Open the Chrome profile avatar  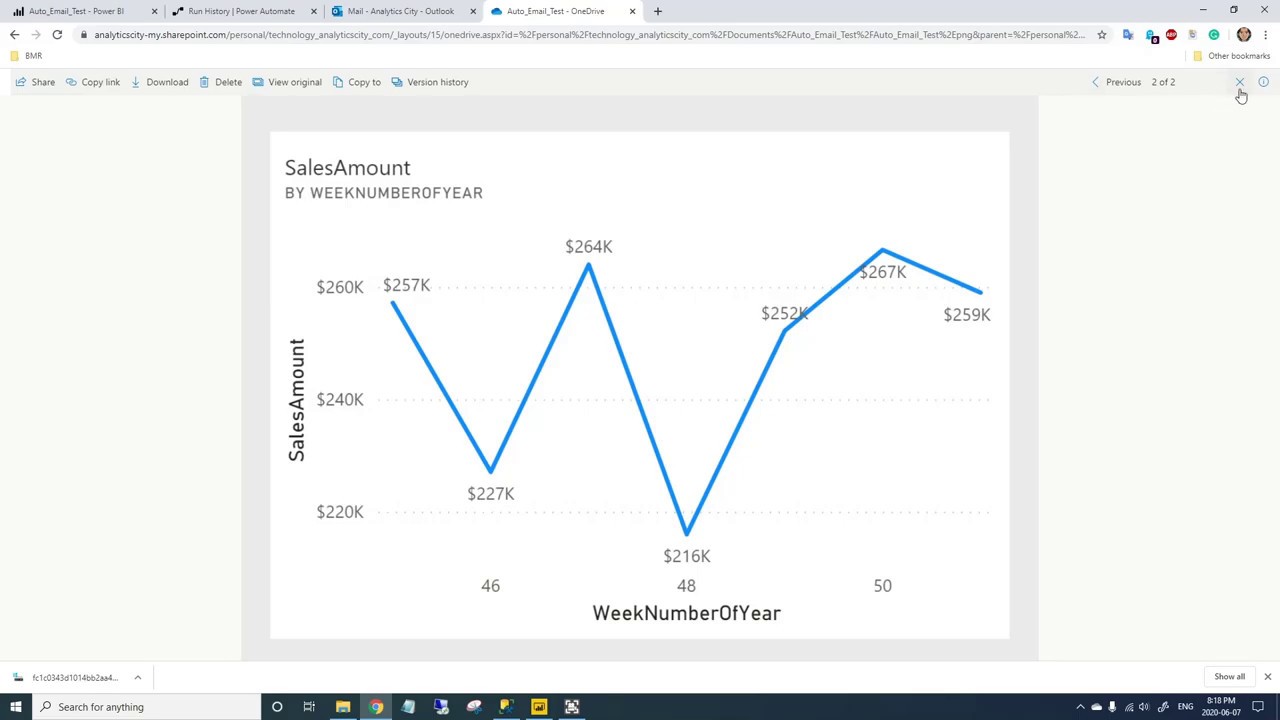[1244, 35]
